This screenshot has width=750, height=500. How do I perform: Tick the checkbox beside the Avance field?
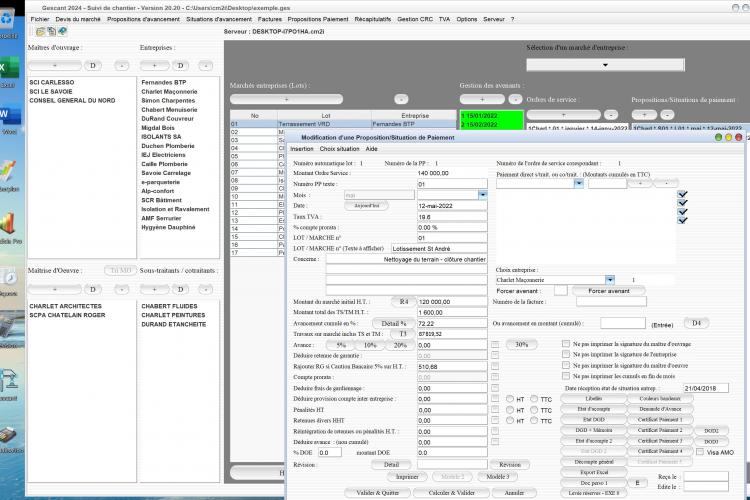[x=495, y=344]
